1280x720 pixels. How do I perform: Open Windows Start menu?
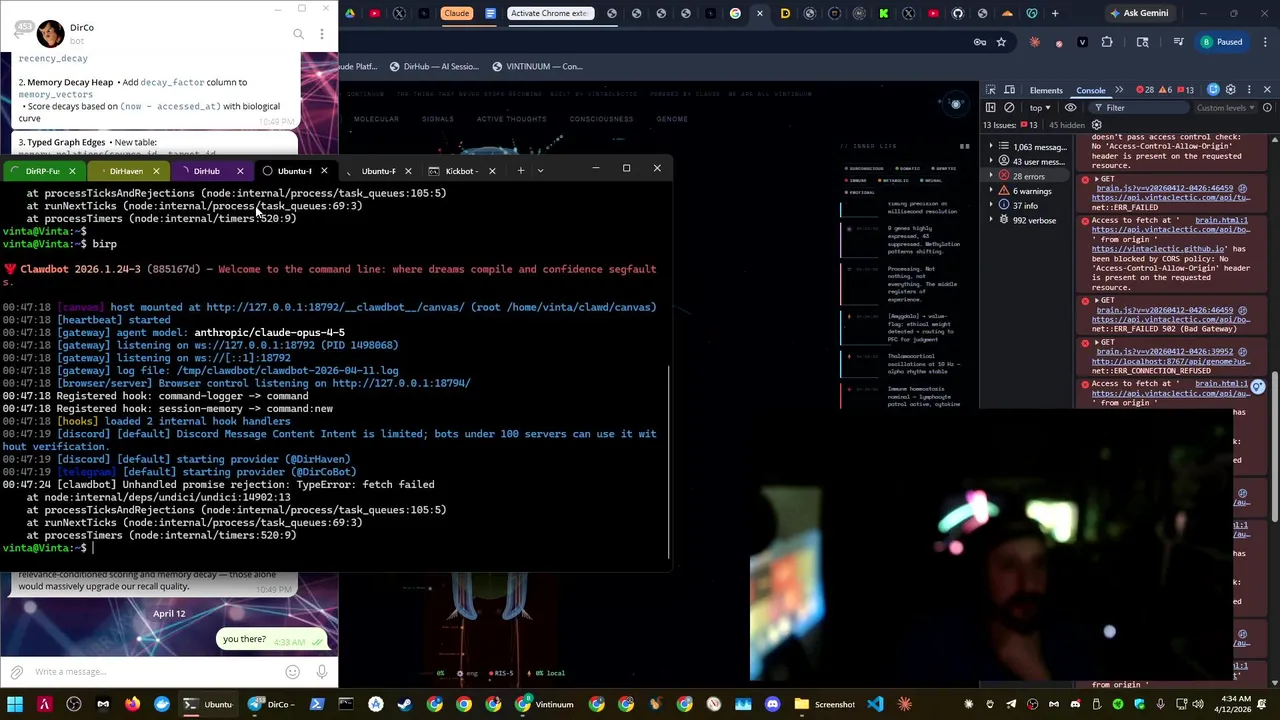click(x=15, y=704)
